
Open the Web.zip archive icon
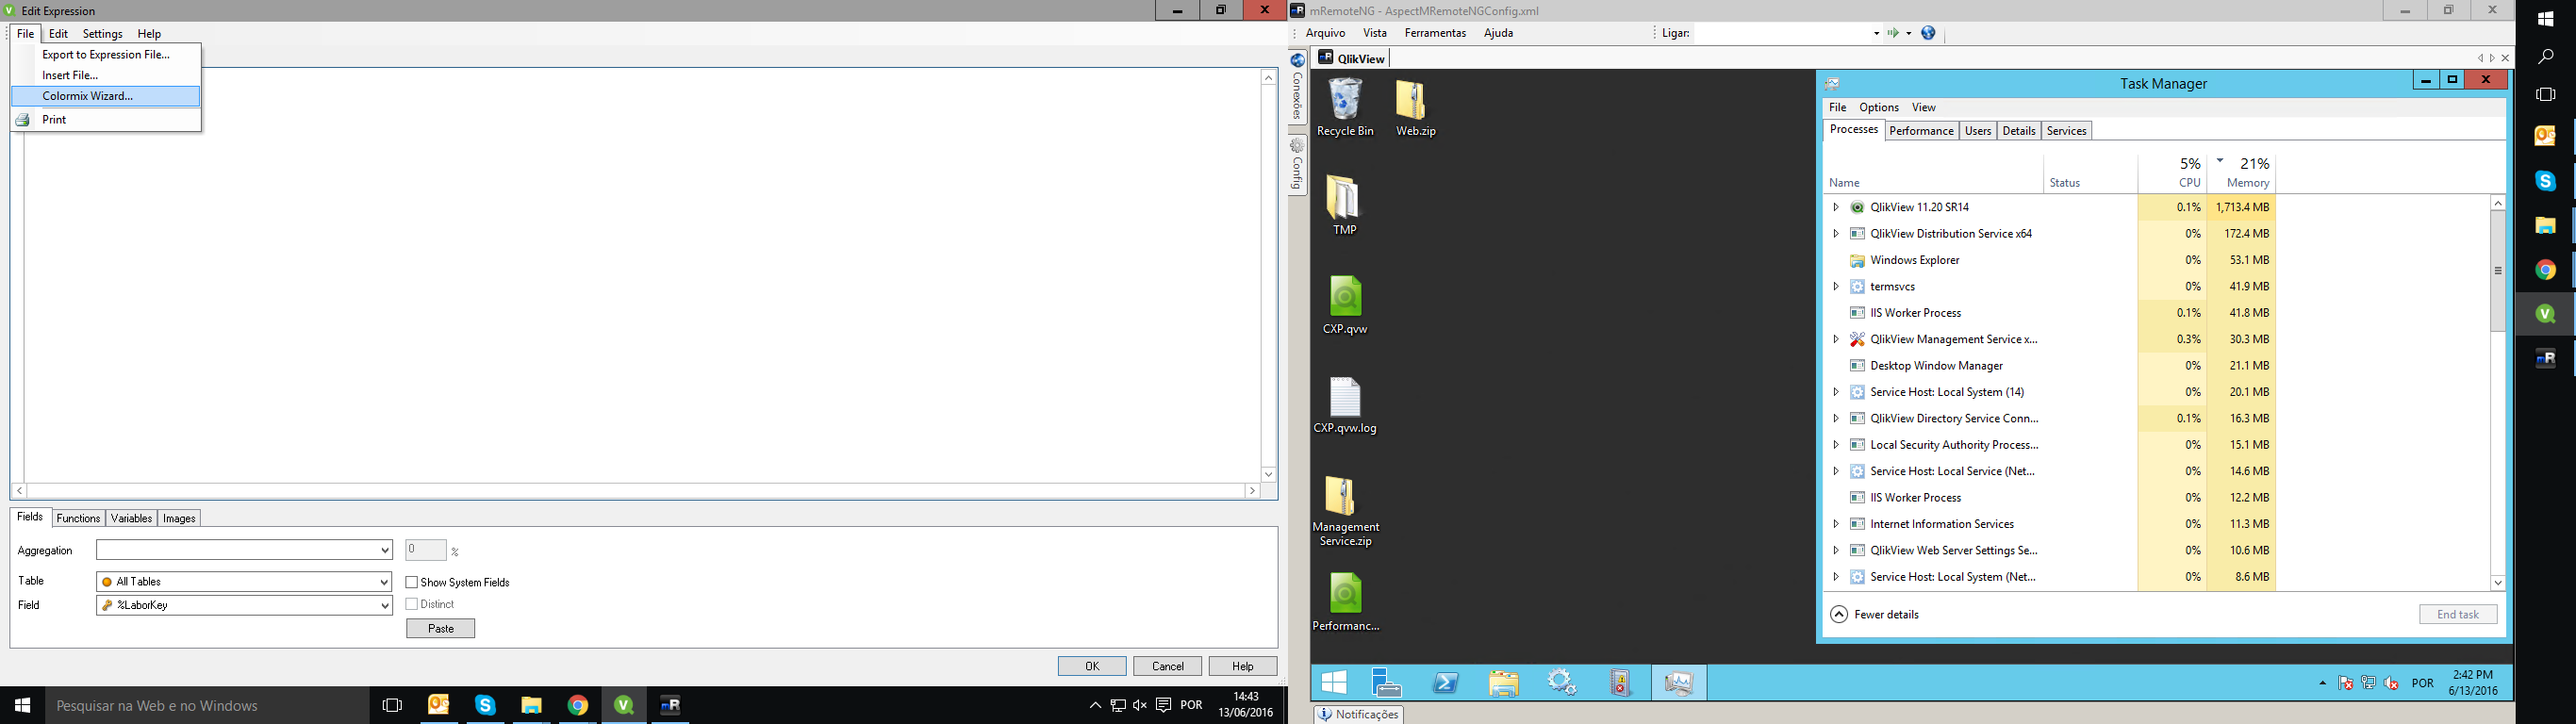1415,107
